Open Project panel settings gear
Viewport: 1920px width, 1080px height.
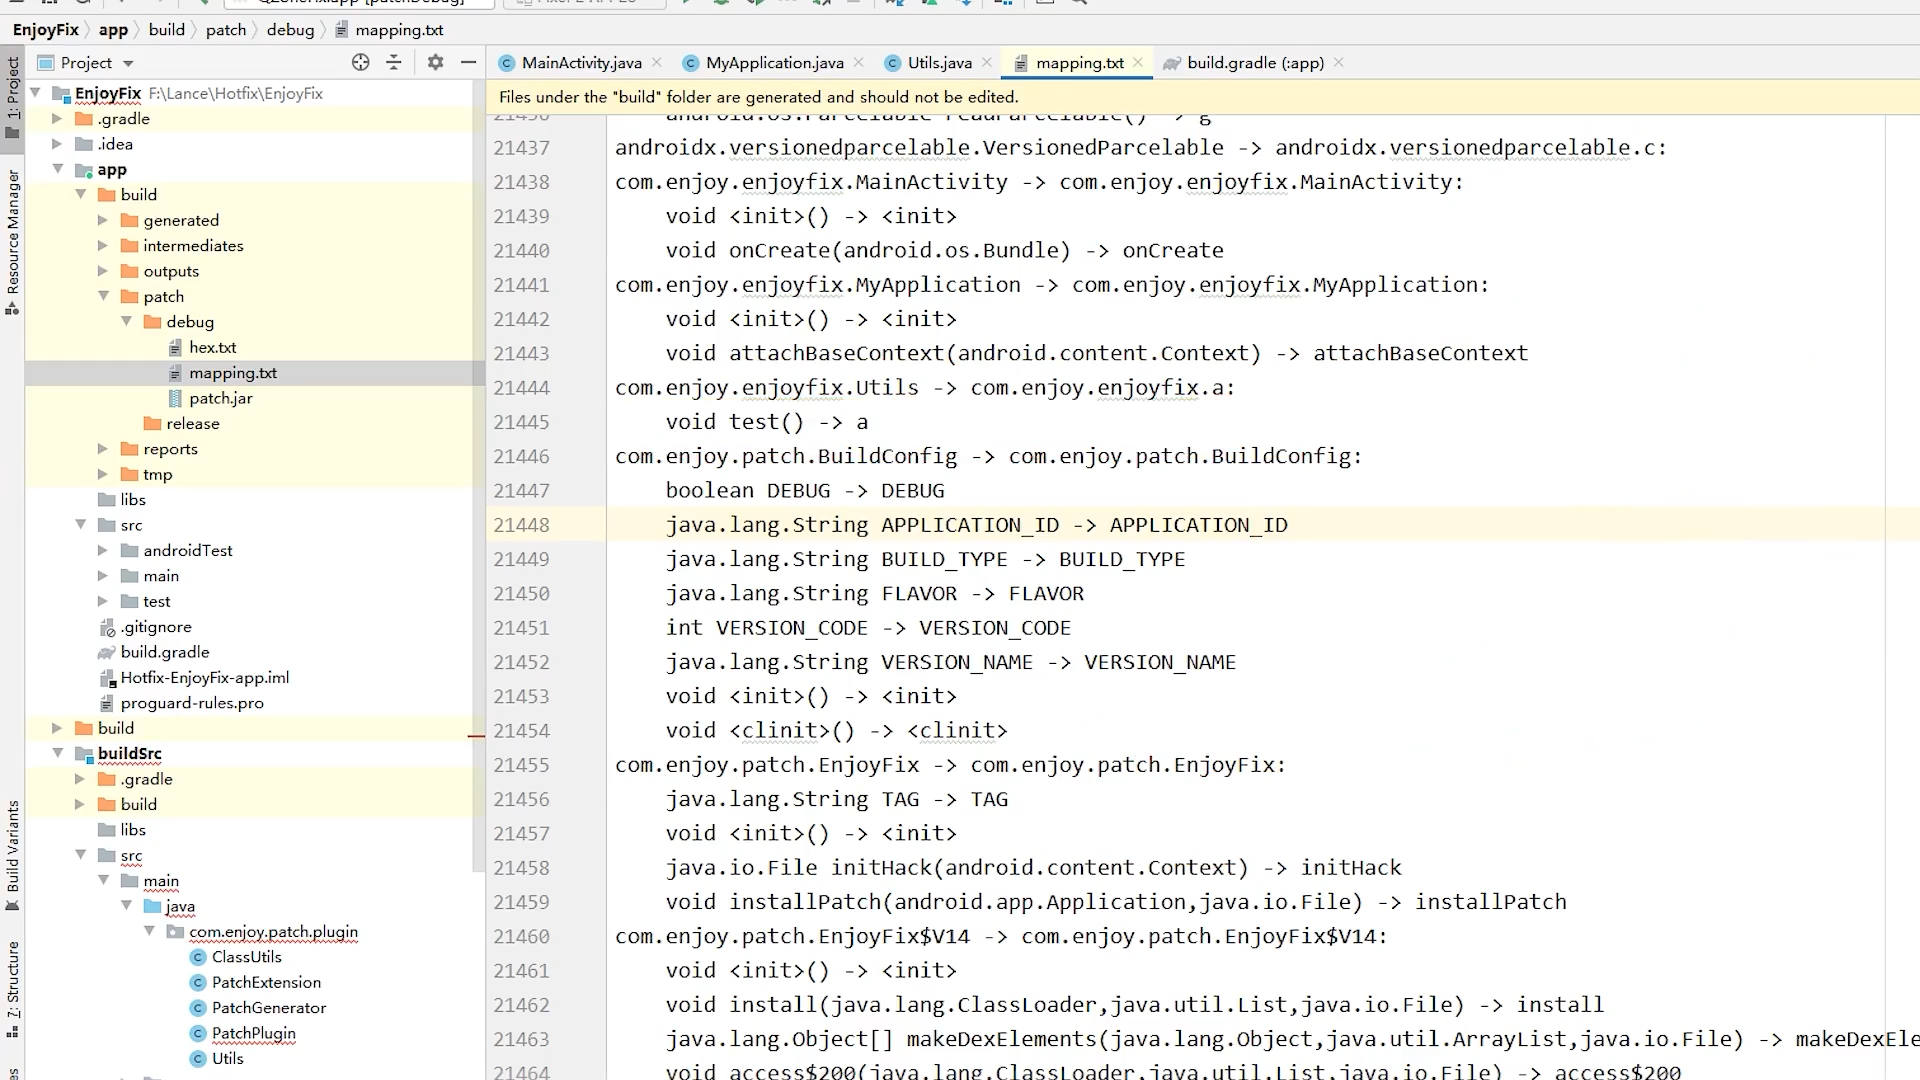435,62
